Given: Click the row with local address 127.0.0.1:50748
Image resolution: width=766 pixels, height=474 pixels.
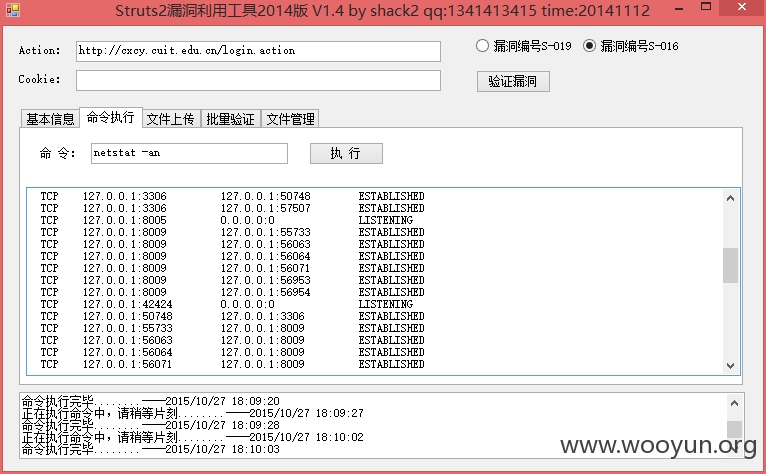Looking at the screenshot, I should click(x=233, y=317).
